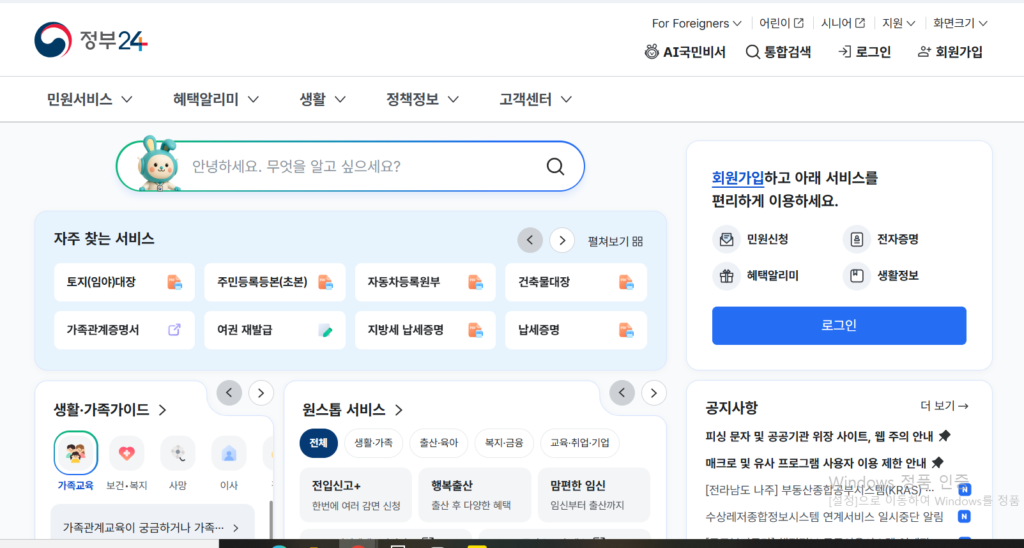Open the AI국민비서 assistant
The image size is (1024, 548).
[x=685, y=52]
